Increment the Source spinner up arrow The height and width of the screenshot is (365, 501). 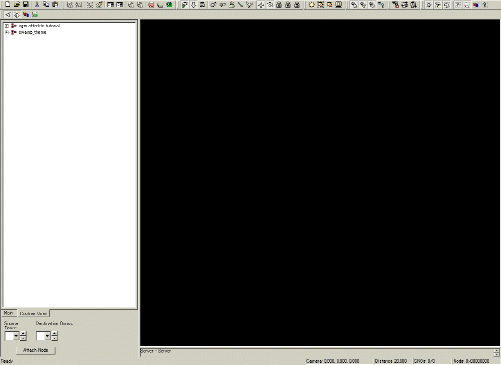point(23,333)
